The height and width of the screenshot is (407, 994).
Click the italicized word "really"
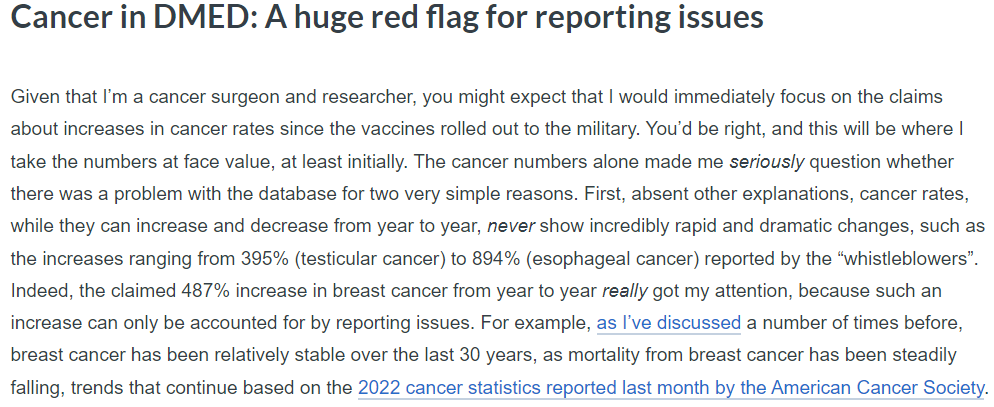626,291
